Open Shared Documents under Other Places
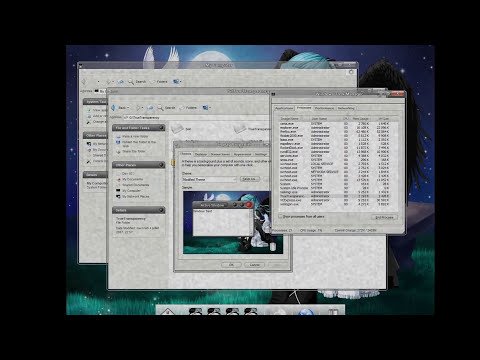480x360 pixels. [x=133, y=185]
